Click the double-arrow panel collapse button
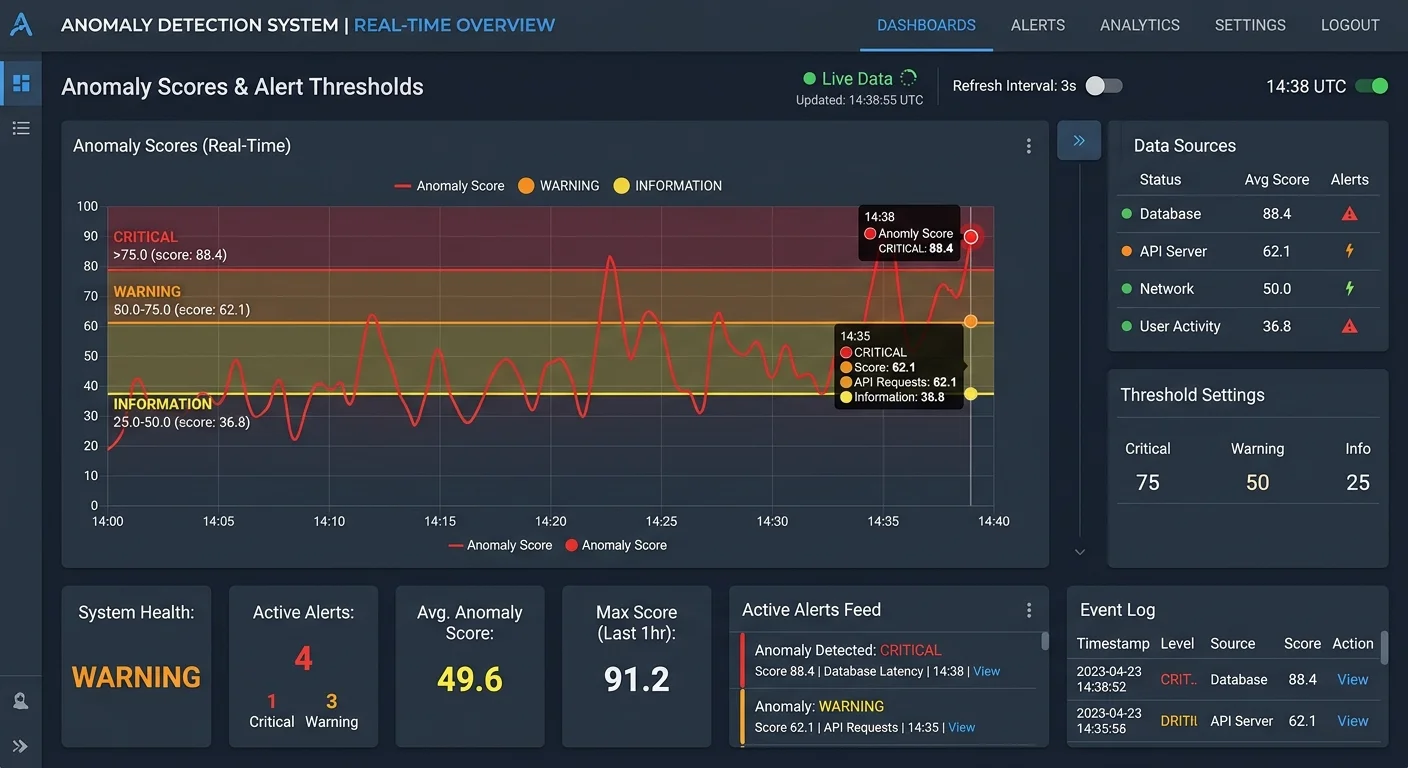Screen dimensions: 1408x768 pos(1079,141)
